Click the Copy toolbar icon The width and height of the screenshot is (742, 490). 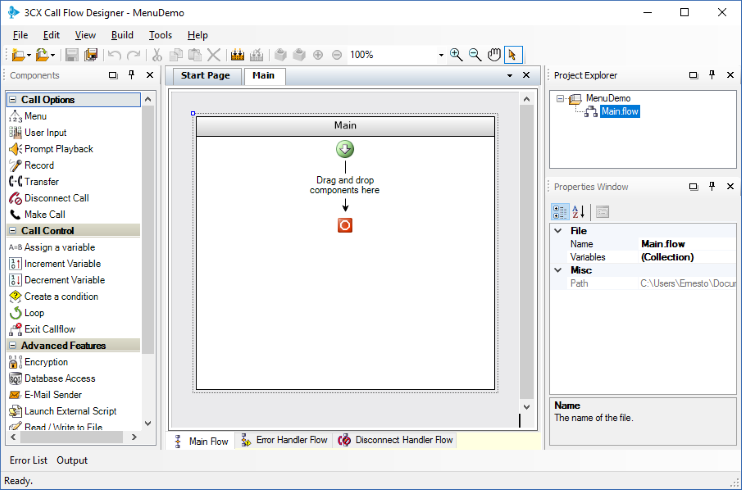pos(176,55)
